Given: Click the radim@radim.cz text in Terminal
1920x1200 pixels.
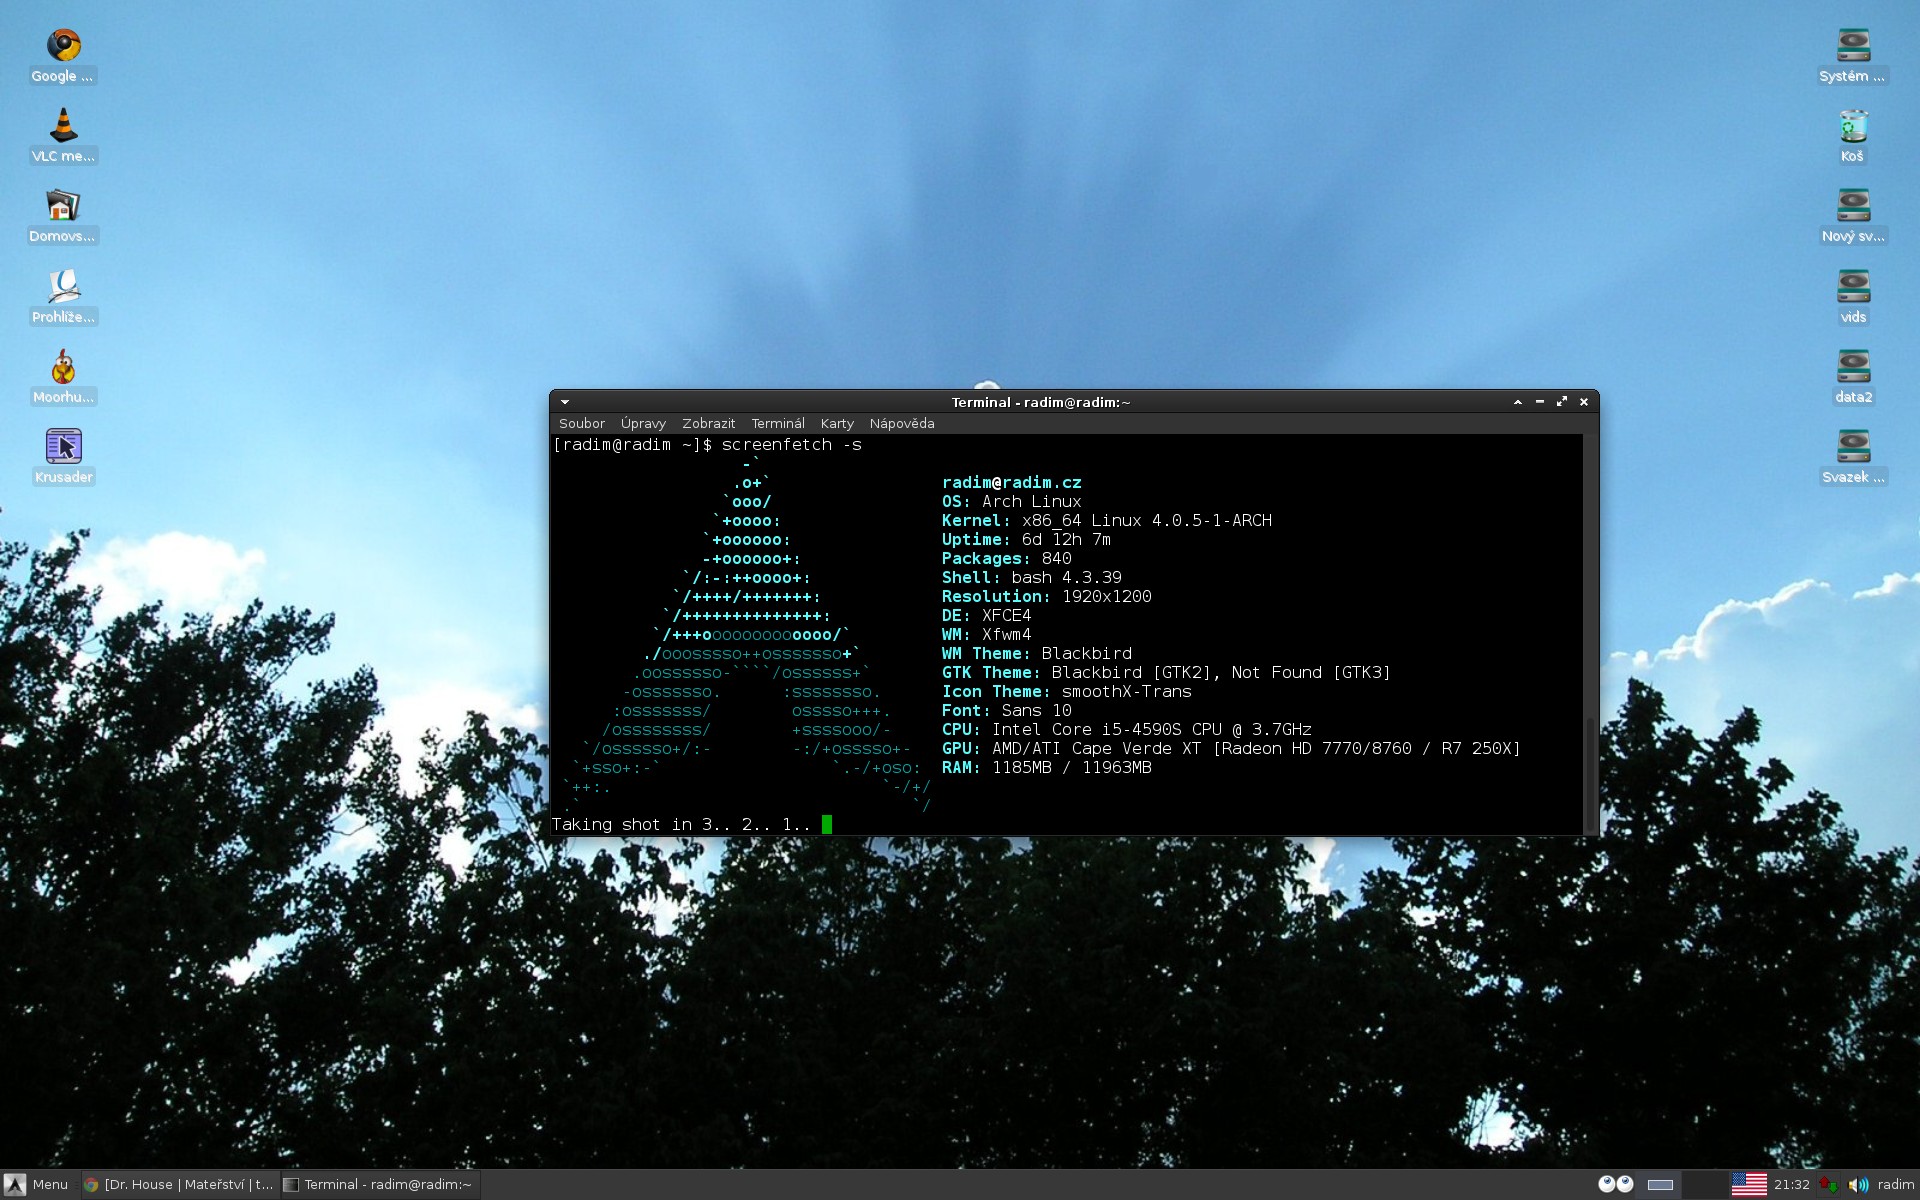Looking at the screenshot, I should click(1011, 482).
